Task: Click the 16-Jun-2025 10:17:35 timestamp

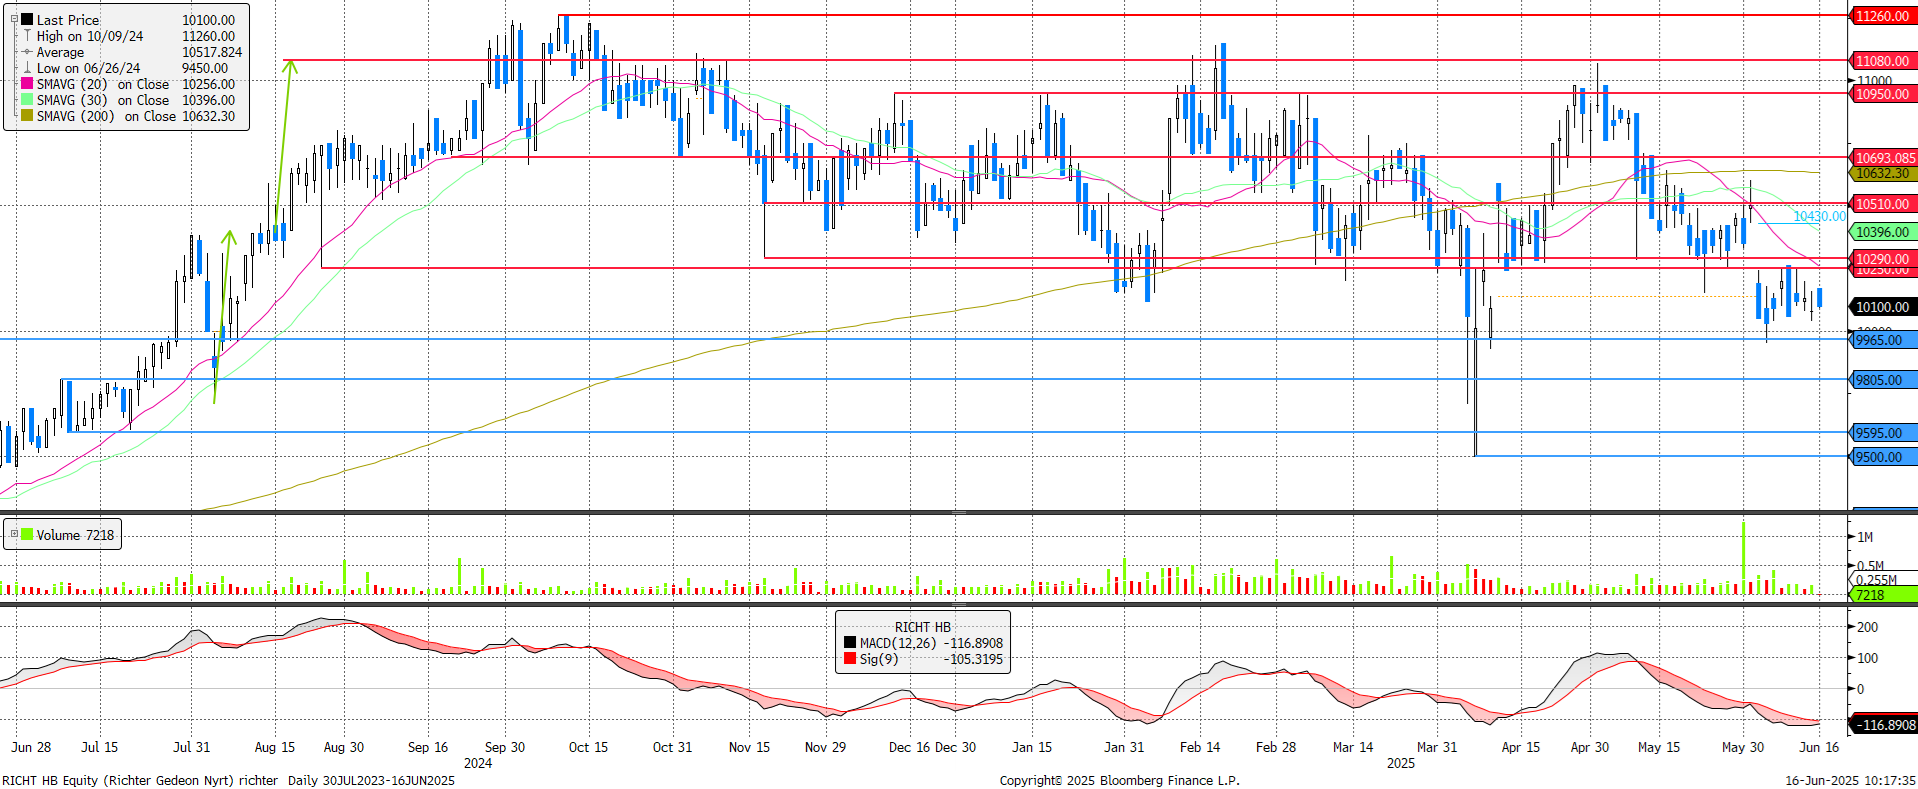Action: coord(1850,780)
